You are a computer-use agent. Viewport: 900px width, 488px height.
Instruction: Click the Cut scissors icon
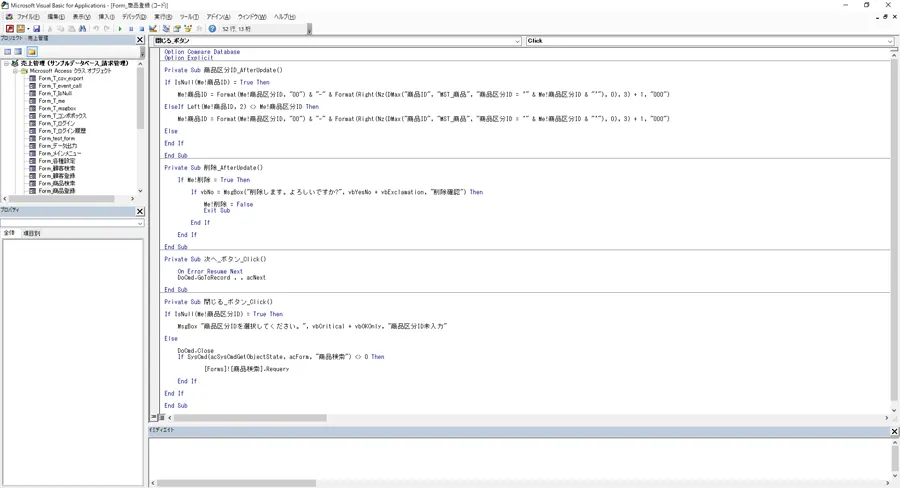point(50,29)
